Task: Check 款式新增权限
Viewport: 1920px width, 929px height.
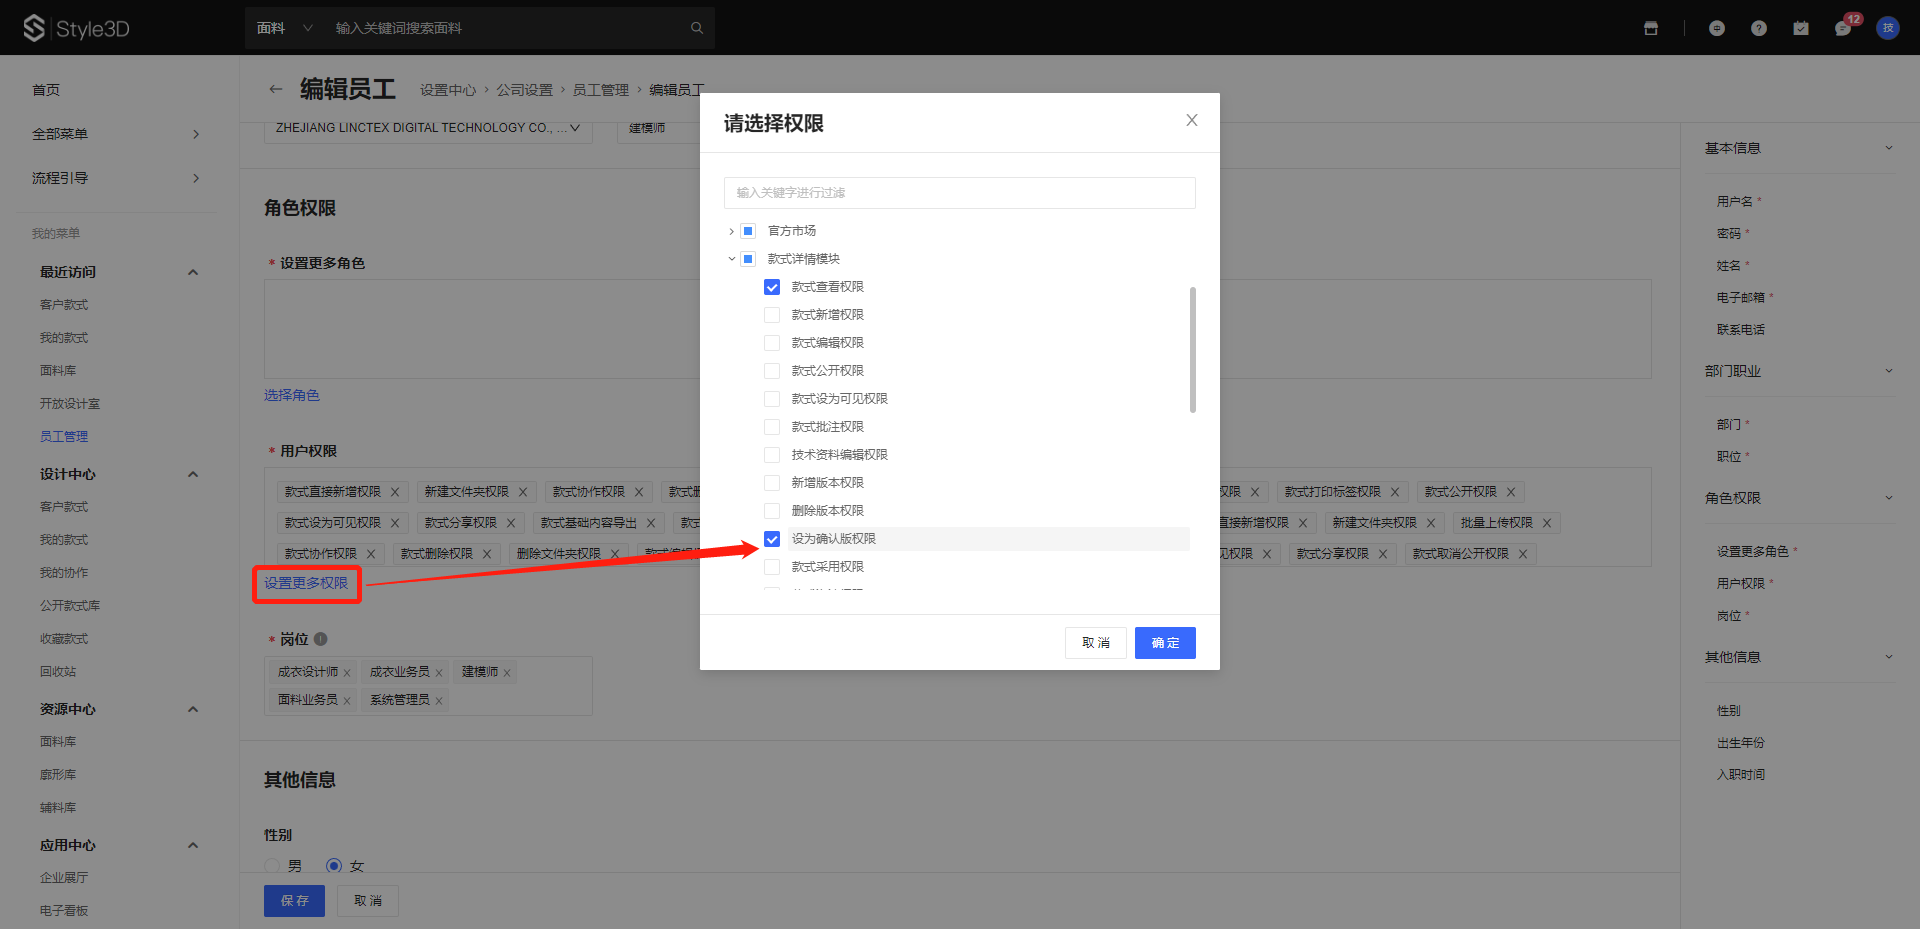Action: [x=772, y=315]
